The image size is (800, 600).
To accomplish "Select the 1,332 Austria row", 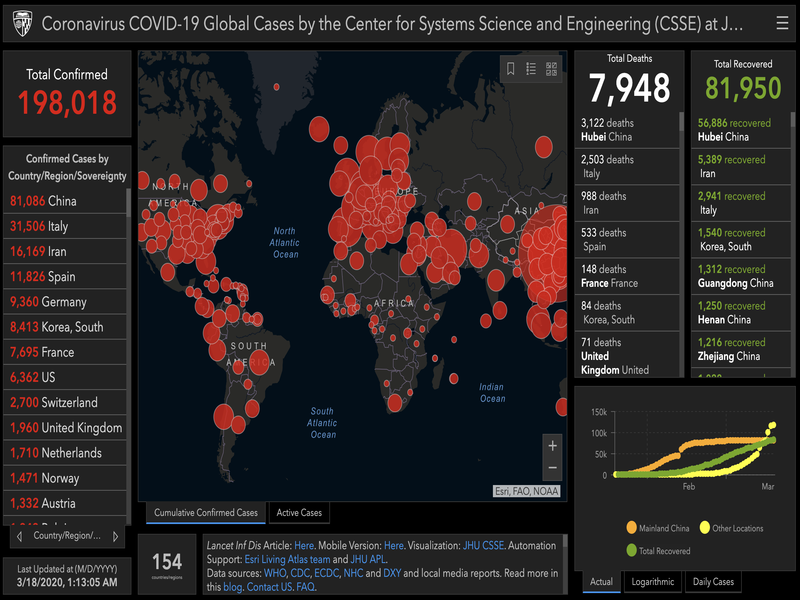I will (x=65, y=503).
